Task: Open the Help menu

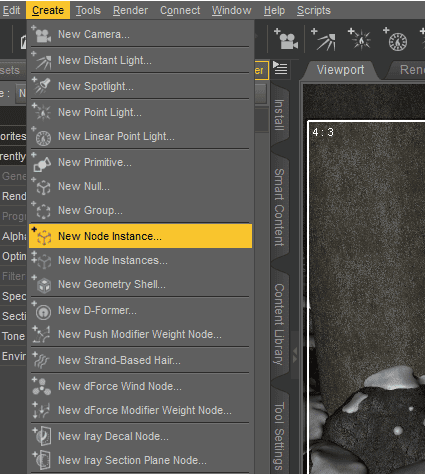Action: (x=274, y=10)
